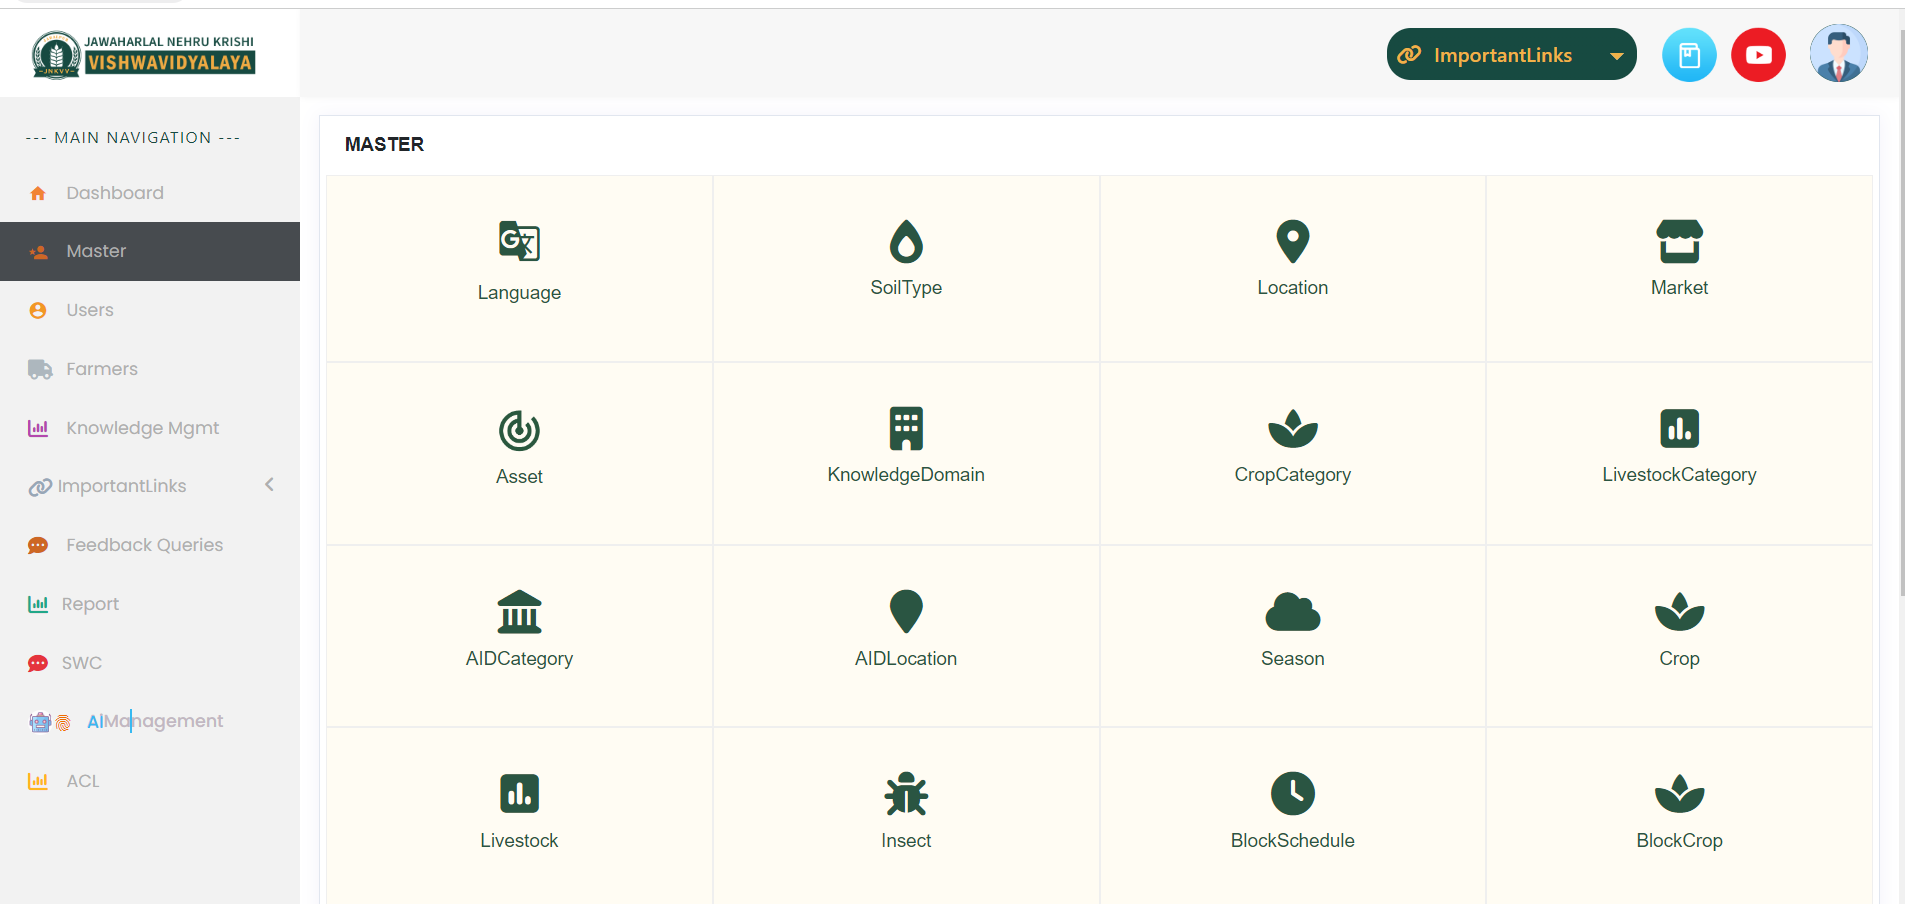This screenshot has width=1905, height=904.
Task: Open the Season cloud icon
Action: (x=1293, y=612)
